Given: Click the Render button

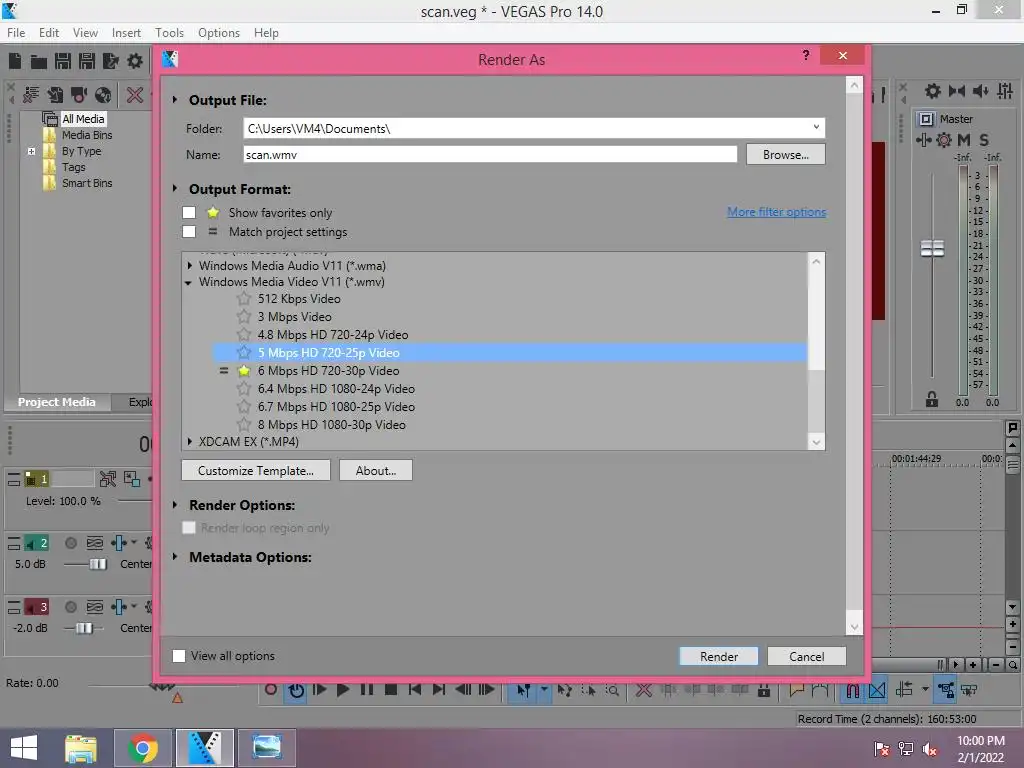Looking at the screenshot, I should click(718, 656).
